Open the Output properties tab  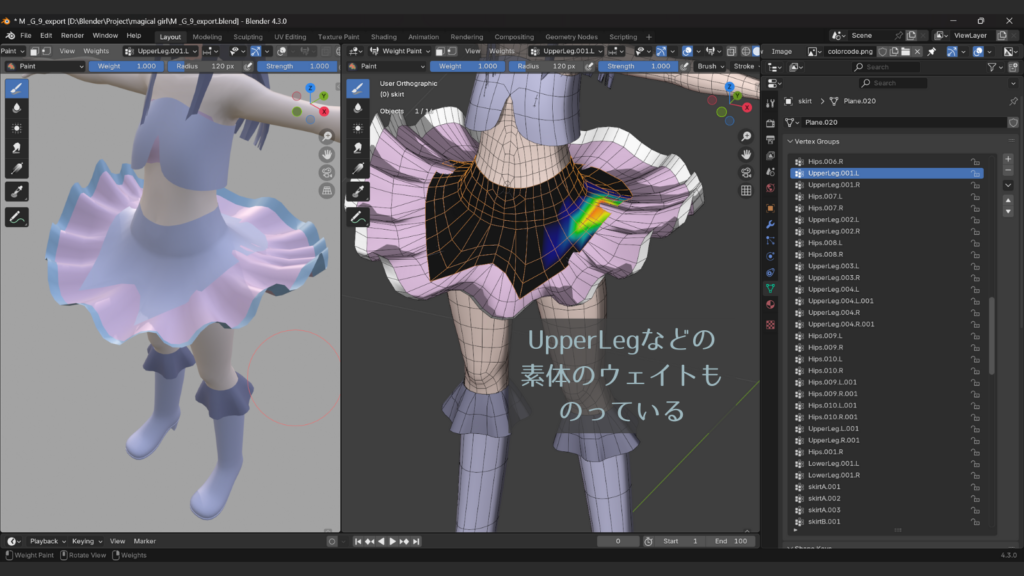[771, 140]
